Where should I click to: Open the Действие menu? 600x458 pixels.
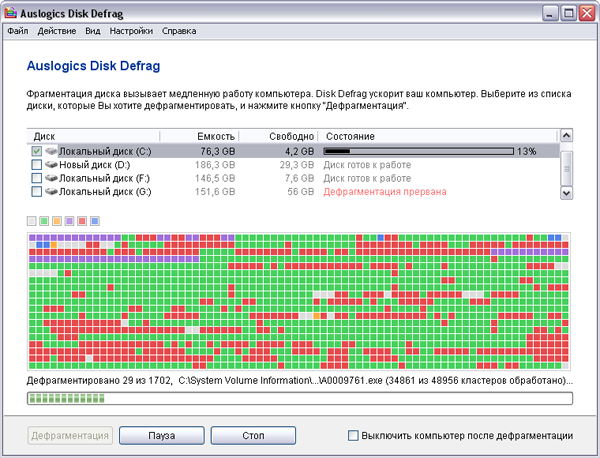(57, 31)
